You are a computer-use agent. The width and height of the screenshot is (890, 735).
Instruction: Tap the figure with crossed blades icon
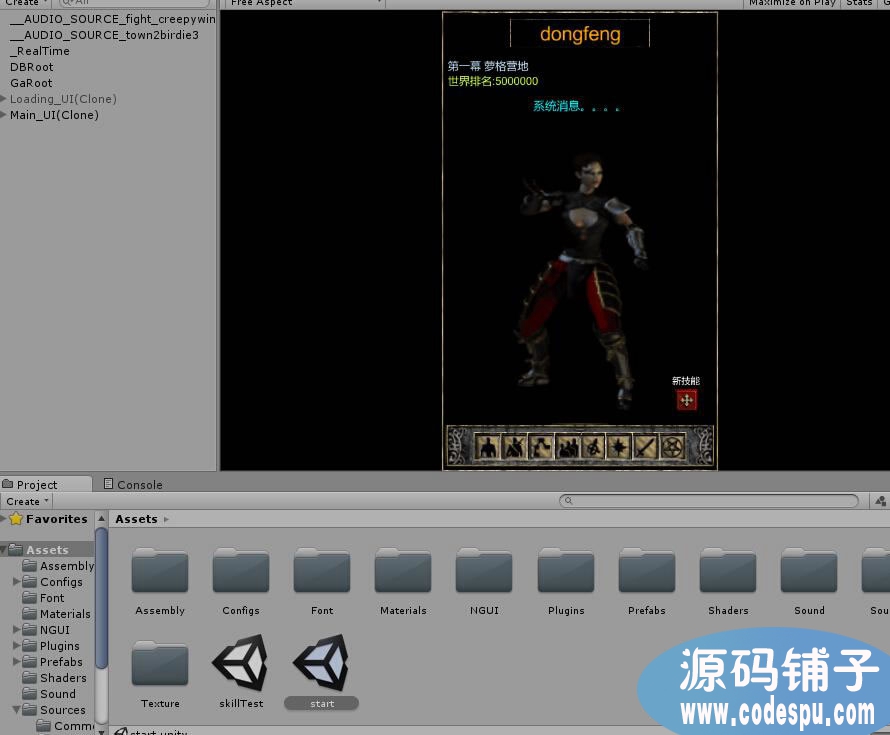tap(514, 447)
